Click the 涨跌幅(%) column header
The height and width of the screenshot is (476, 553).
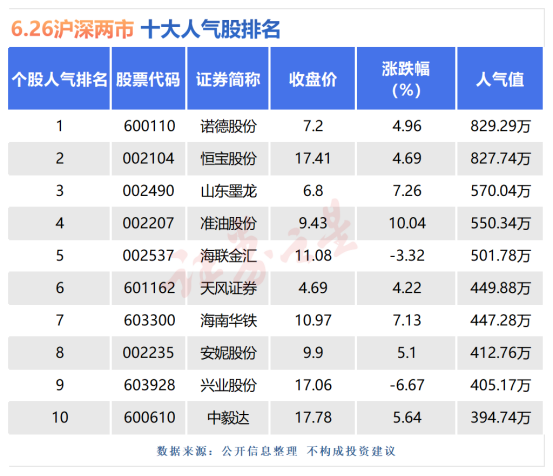coord(406,78)
